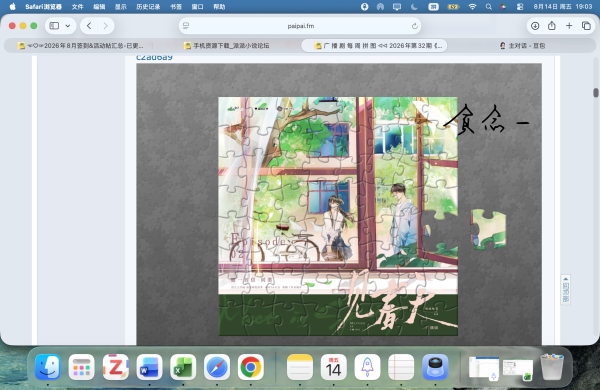Open the Safari downloads list
Viewport: 600px width, 390px height.
[535, 26]
